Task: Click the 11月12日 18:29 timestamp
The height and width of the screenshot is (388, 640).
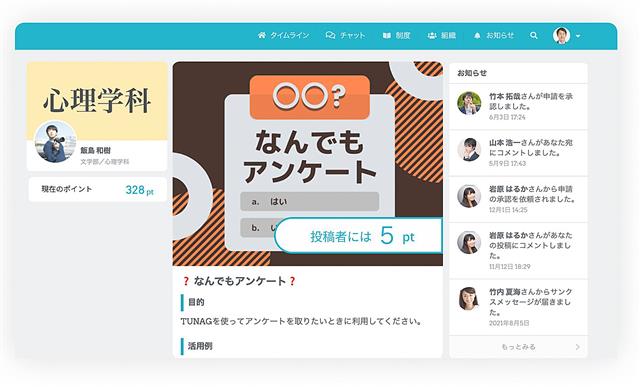Action: click(x=510, y=266)
